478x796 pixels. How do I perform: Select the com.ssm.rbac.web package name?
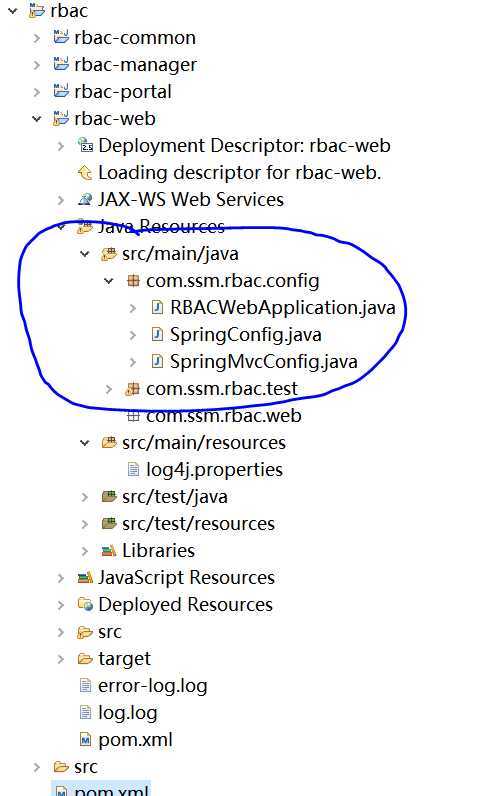[224, 416]
